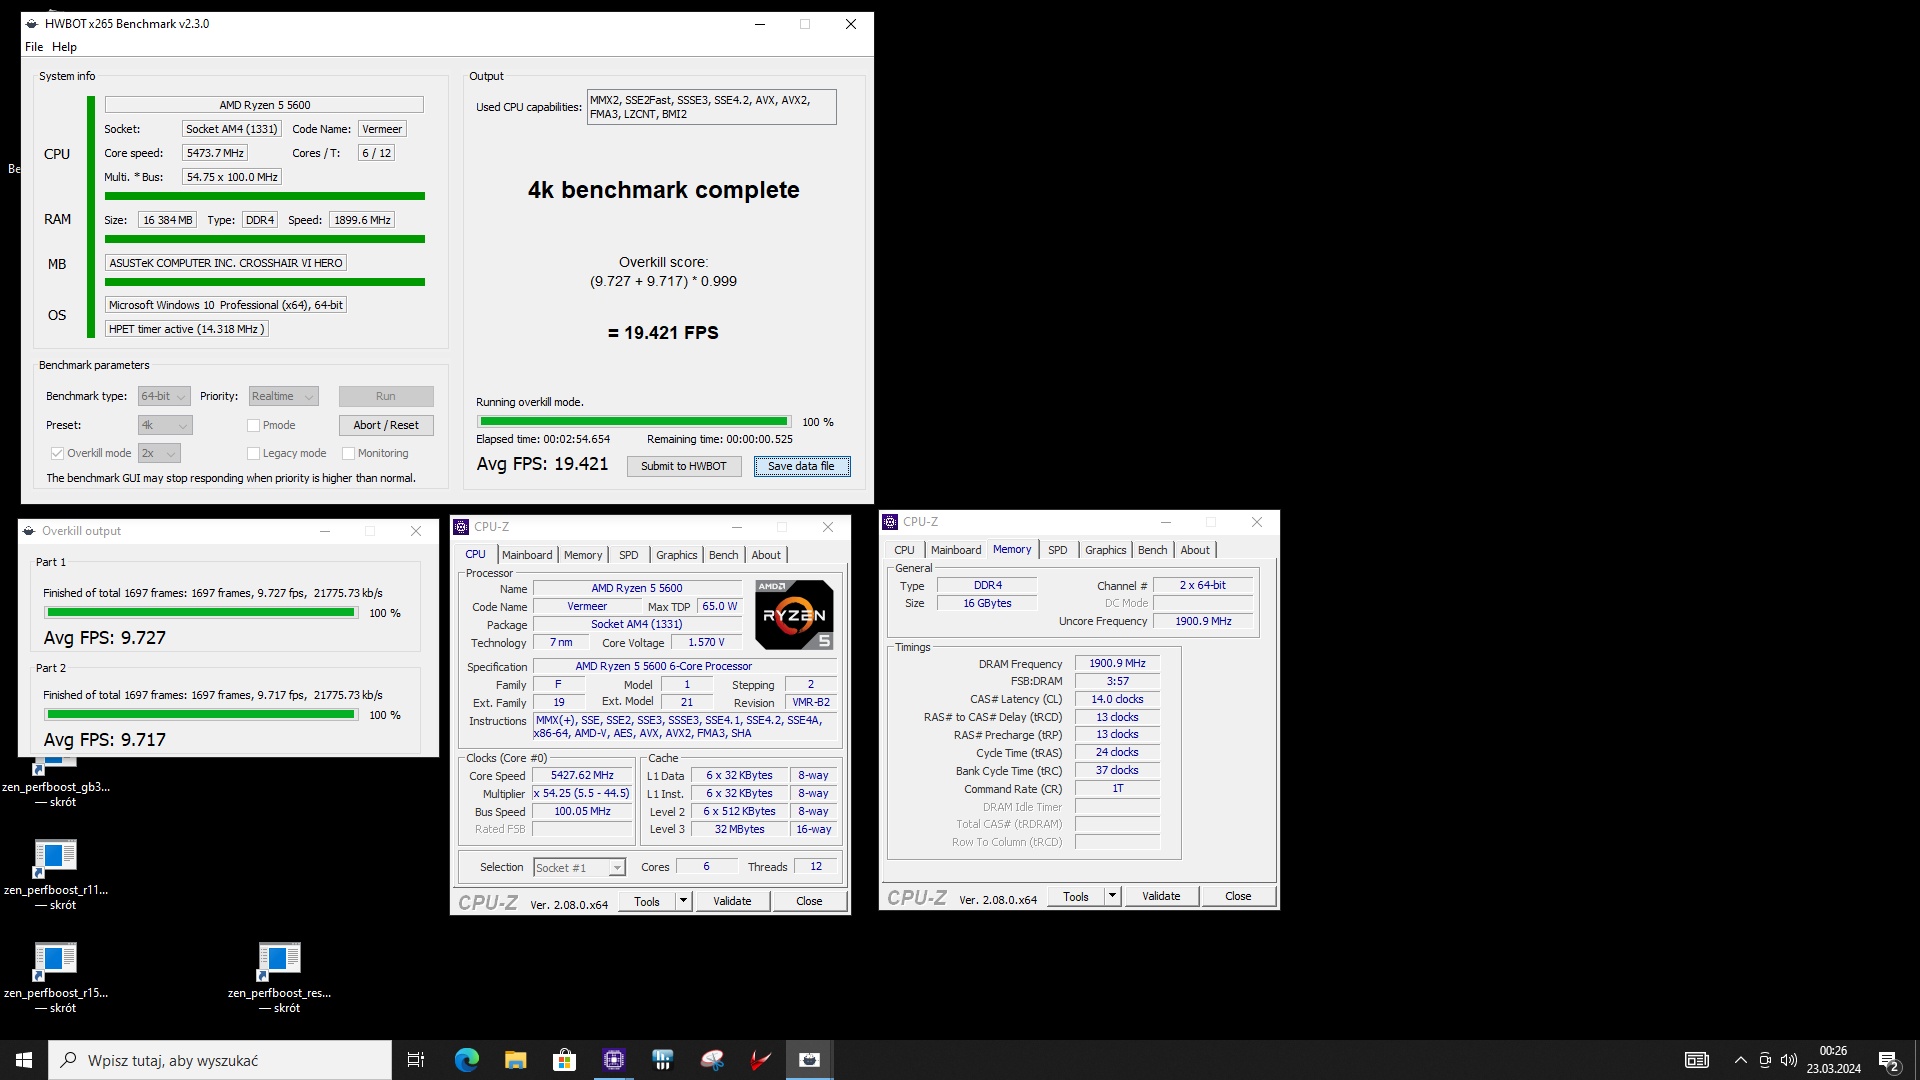Click the Overkill output window icon
The height and width of the screenshot is (1080, 1920).
pos(29,531)
